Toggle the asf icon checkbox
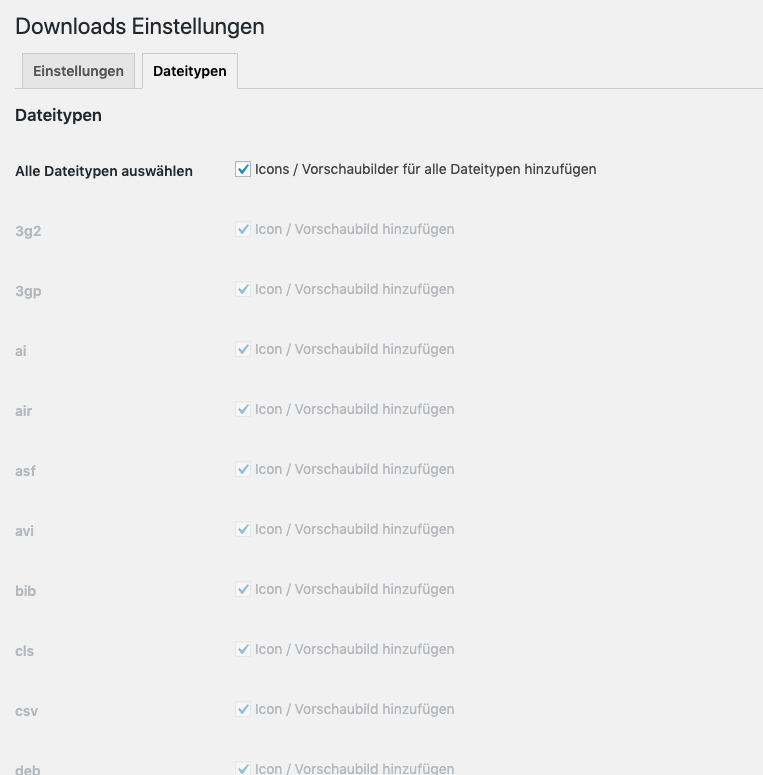 [x=243, y=470]
